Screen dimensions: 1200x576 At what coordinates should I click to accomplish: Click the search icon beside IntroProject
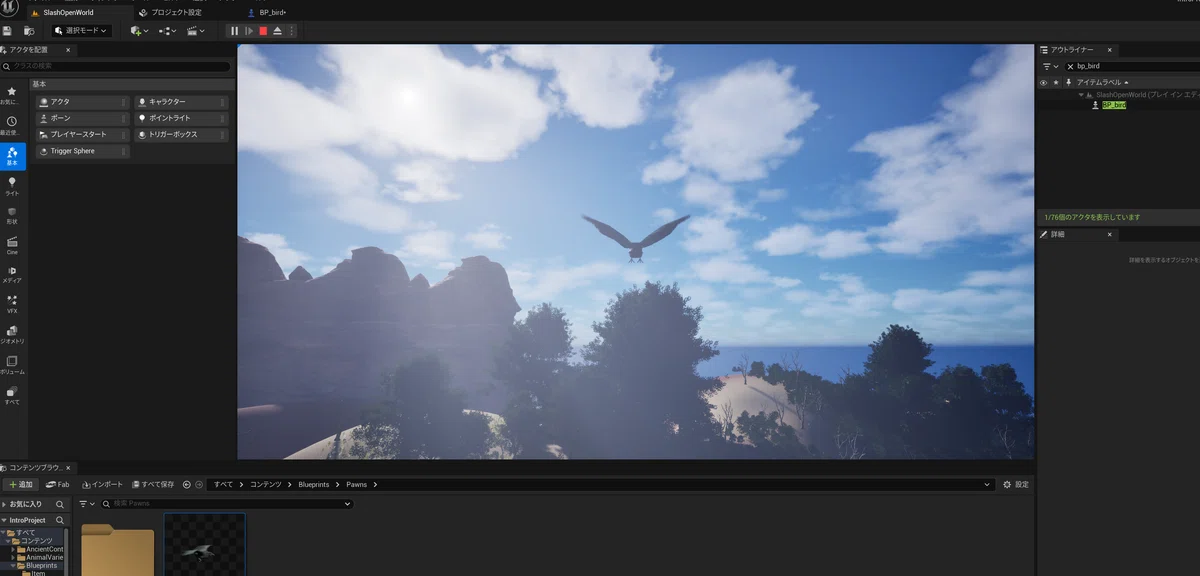[x=60, y=520]
